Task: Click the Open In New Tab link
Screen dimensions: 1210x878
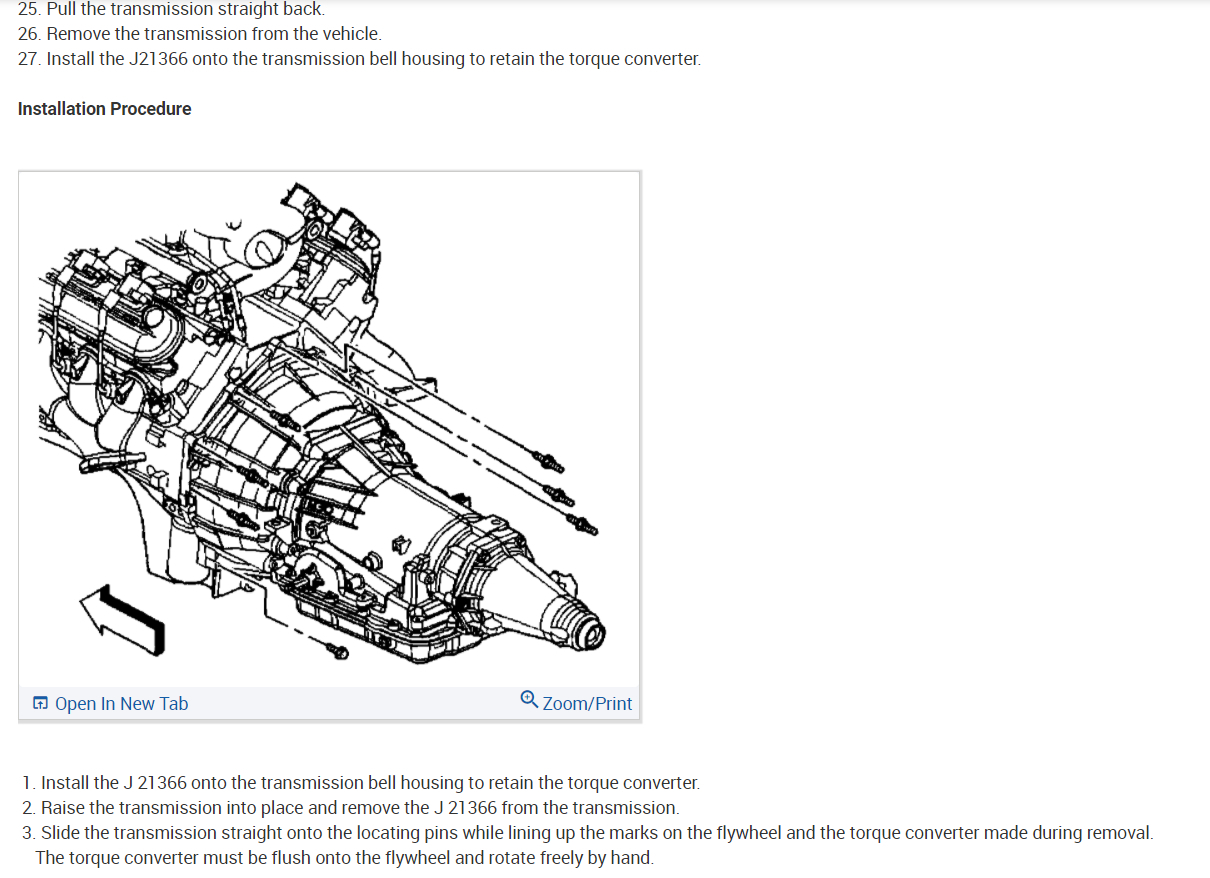Action: point(121,704)
